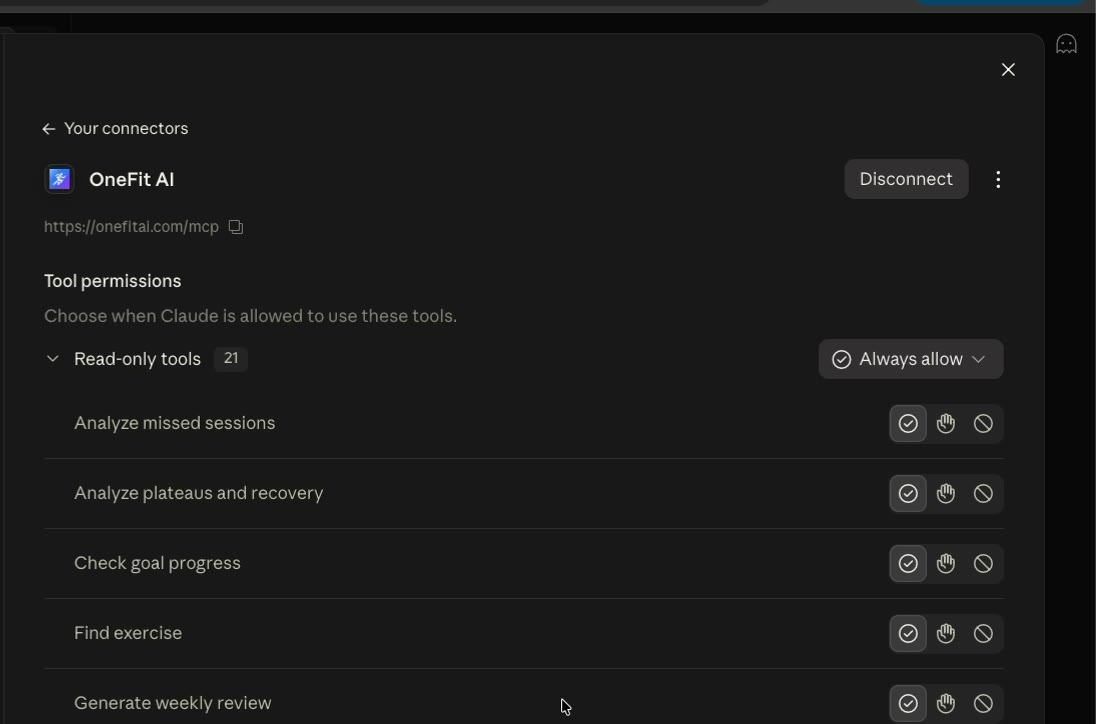Set Find exercise to needs approval hand icon

click(946, 633)
